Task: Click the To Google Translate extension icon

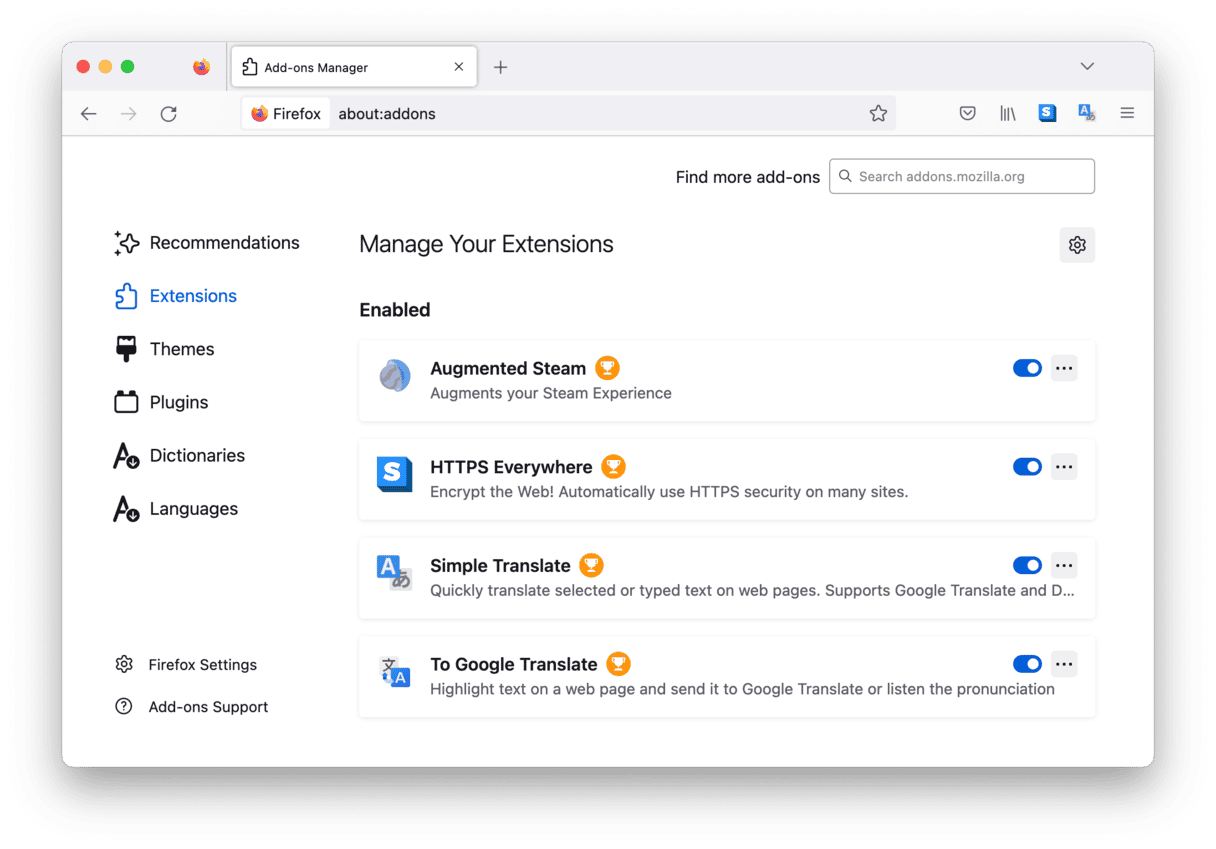Action: (395, 672)
